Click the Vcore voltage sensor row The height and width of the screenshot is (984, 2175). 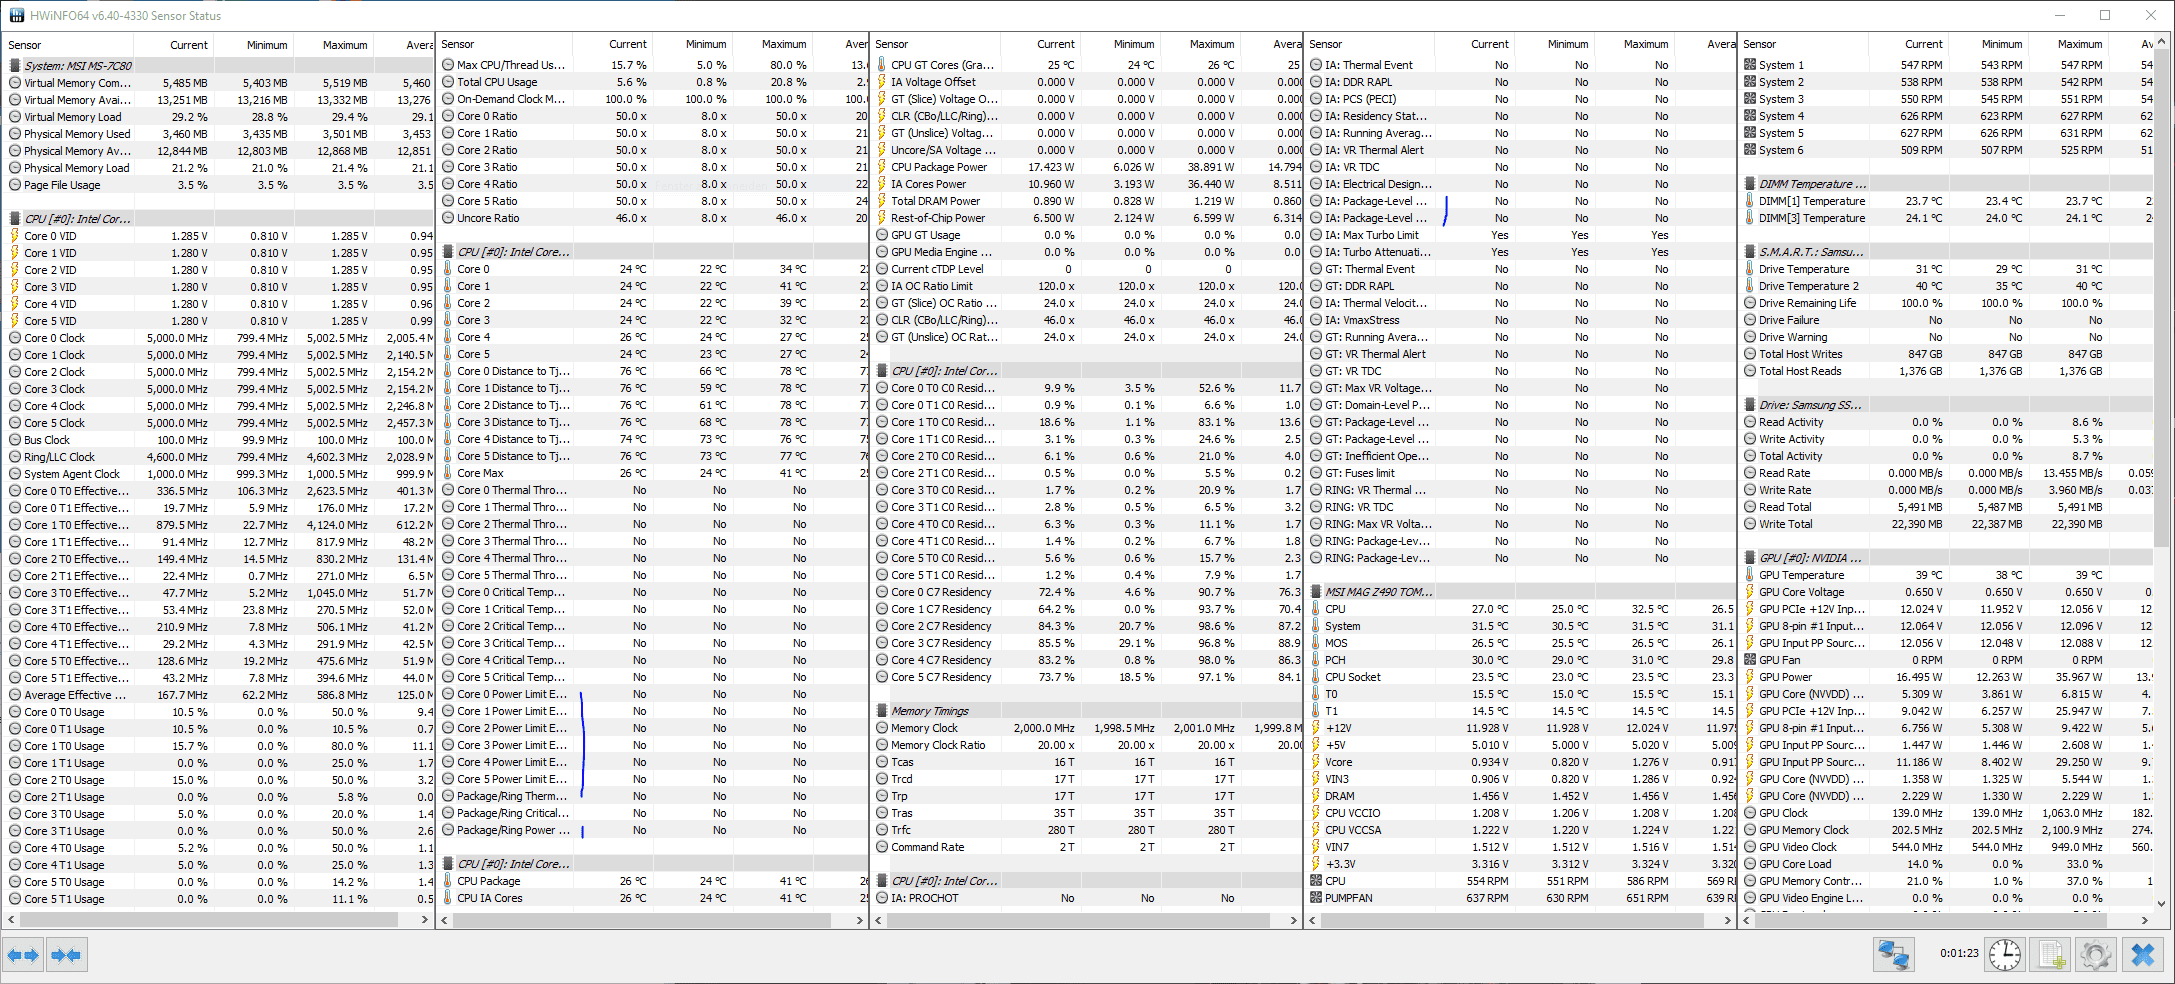[1522, 762]
